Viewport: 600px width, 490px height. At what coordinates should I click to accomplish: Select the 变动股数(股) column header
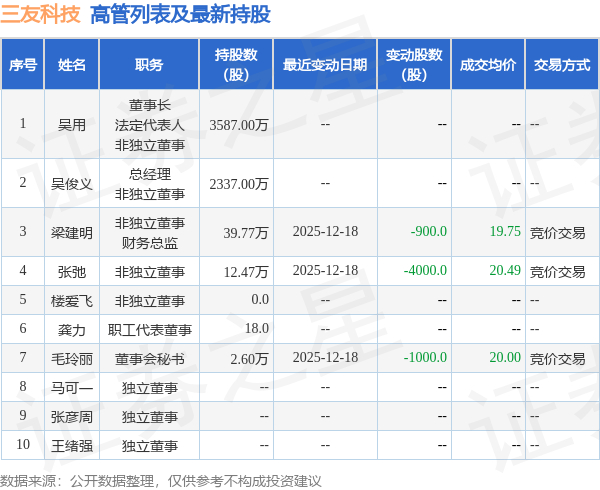pyautogui.click(x=414, y=65)
